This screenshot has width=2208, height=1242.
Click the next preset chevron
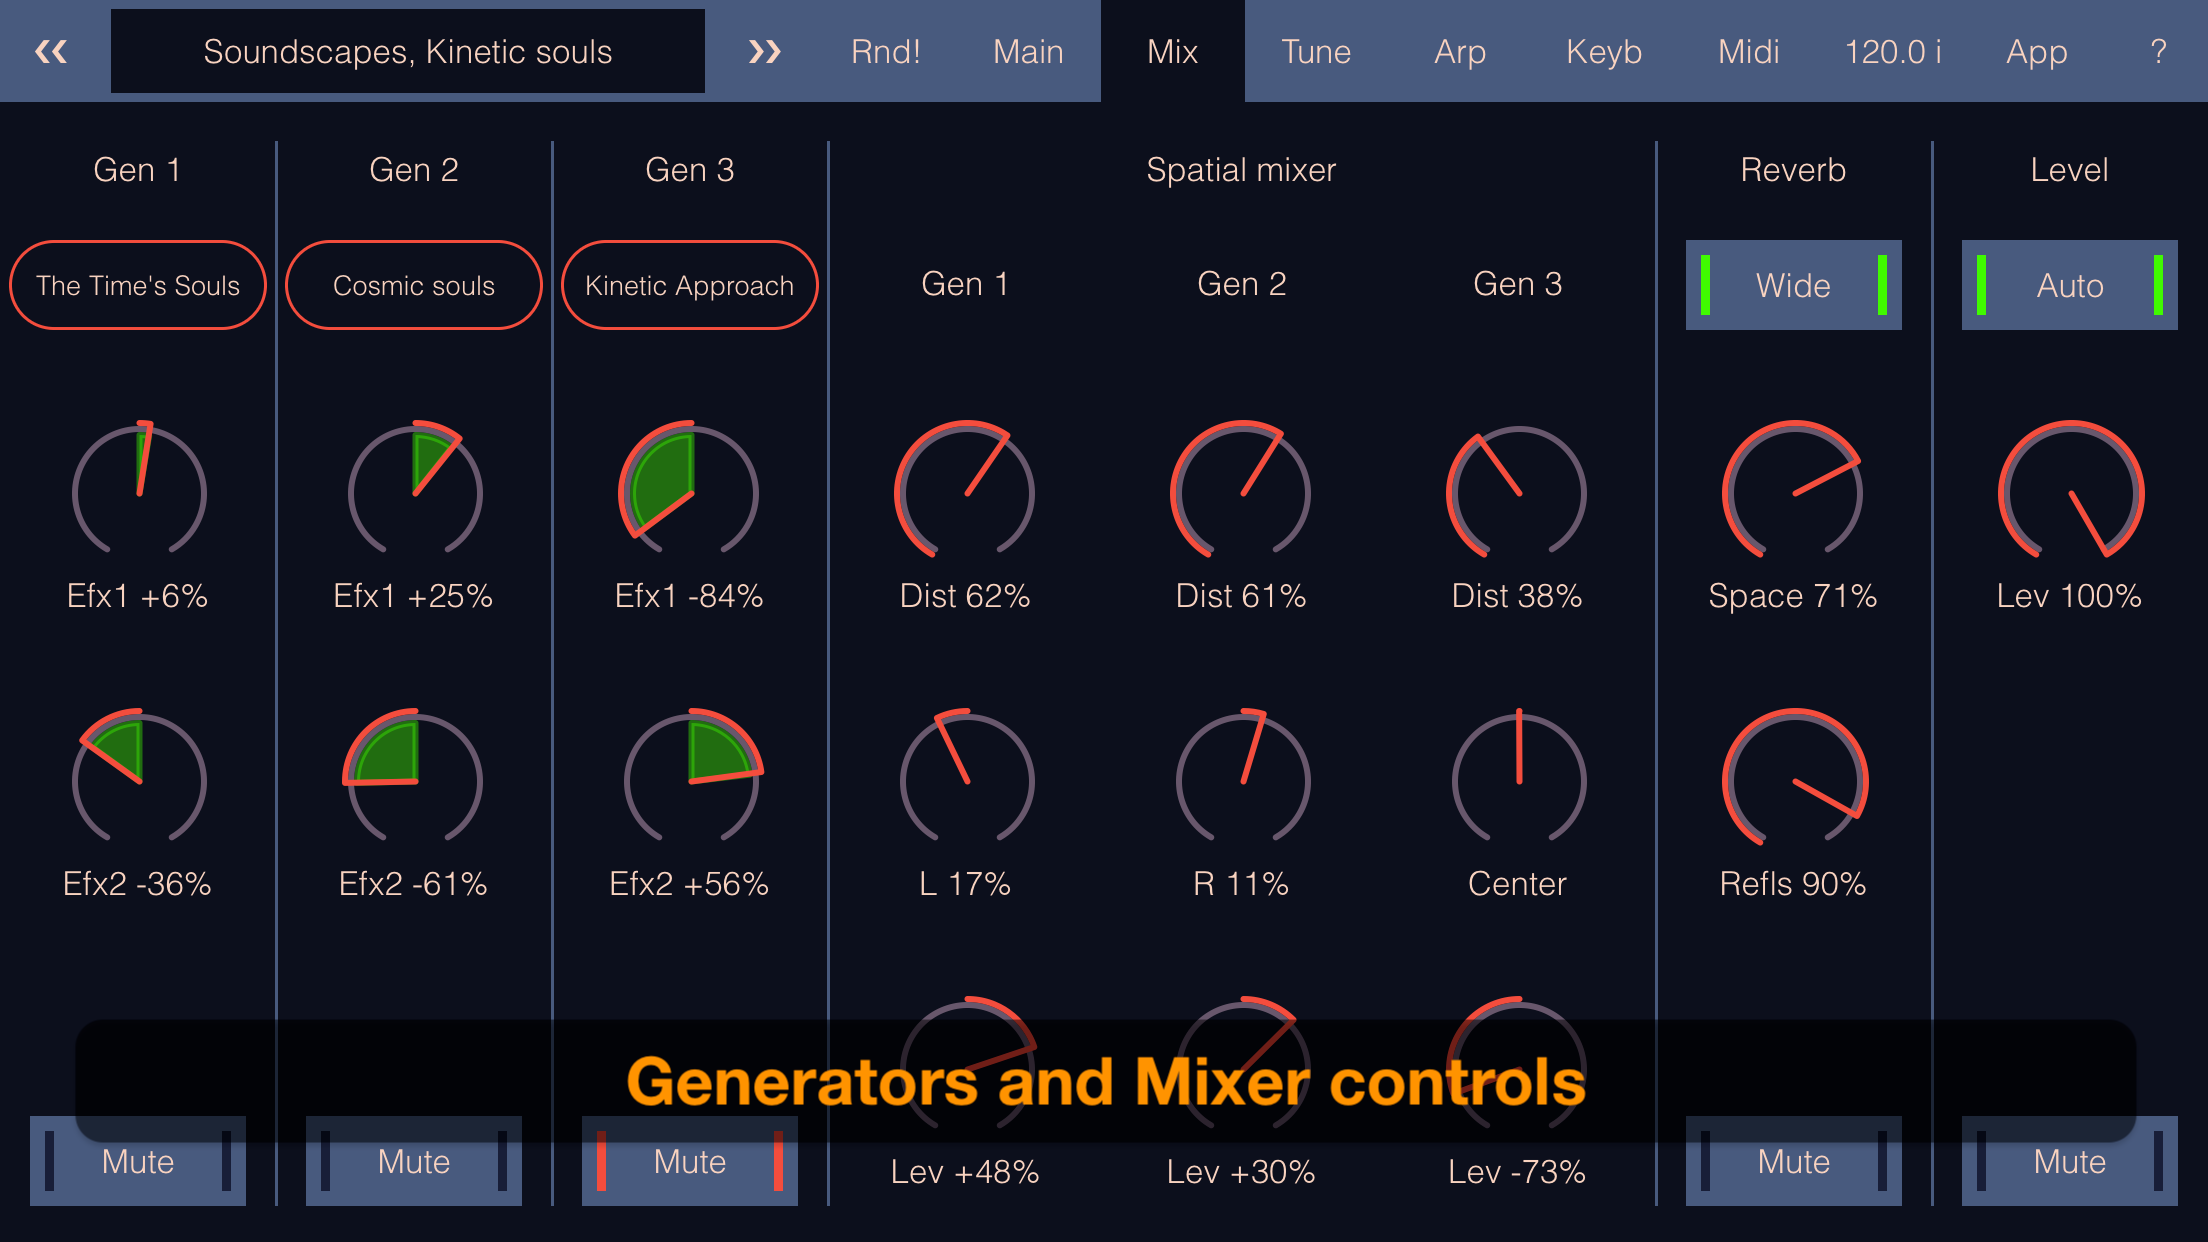pyautogui.click(x=765, y=51)
